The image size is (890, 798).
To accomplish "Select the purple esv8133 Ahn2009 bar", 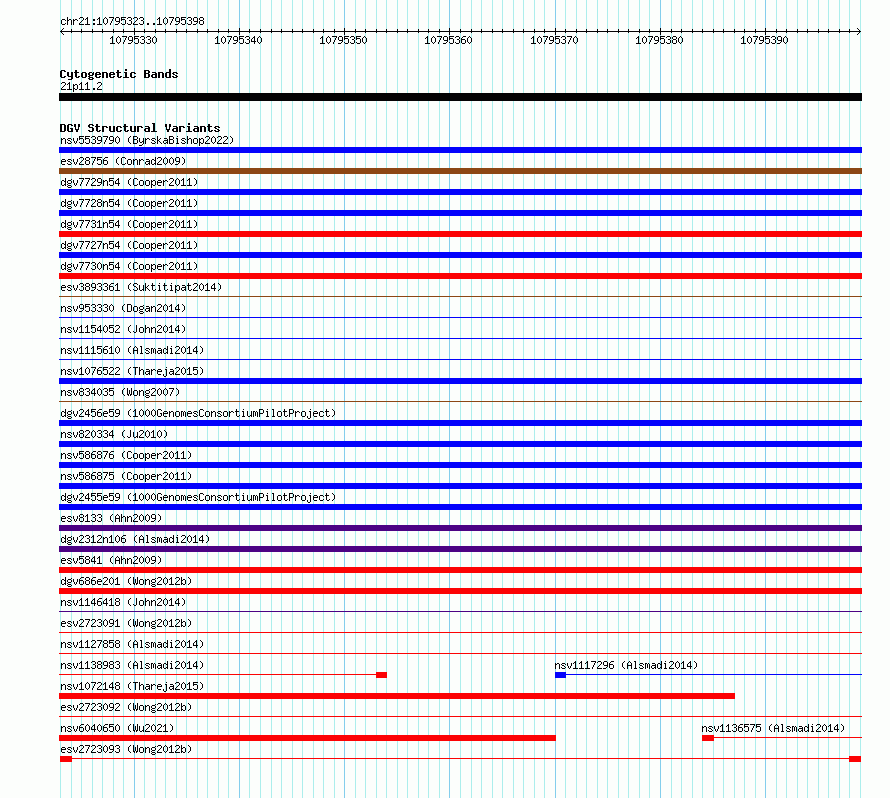I will pyautogui.click(x=460, y=528).
